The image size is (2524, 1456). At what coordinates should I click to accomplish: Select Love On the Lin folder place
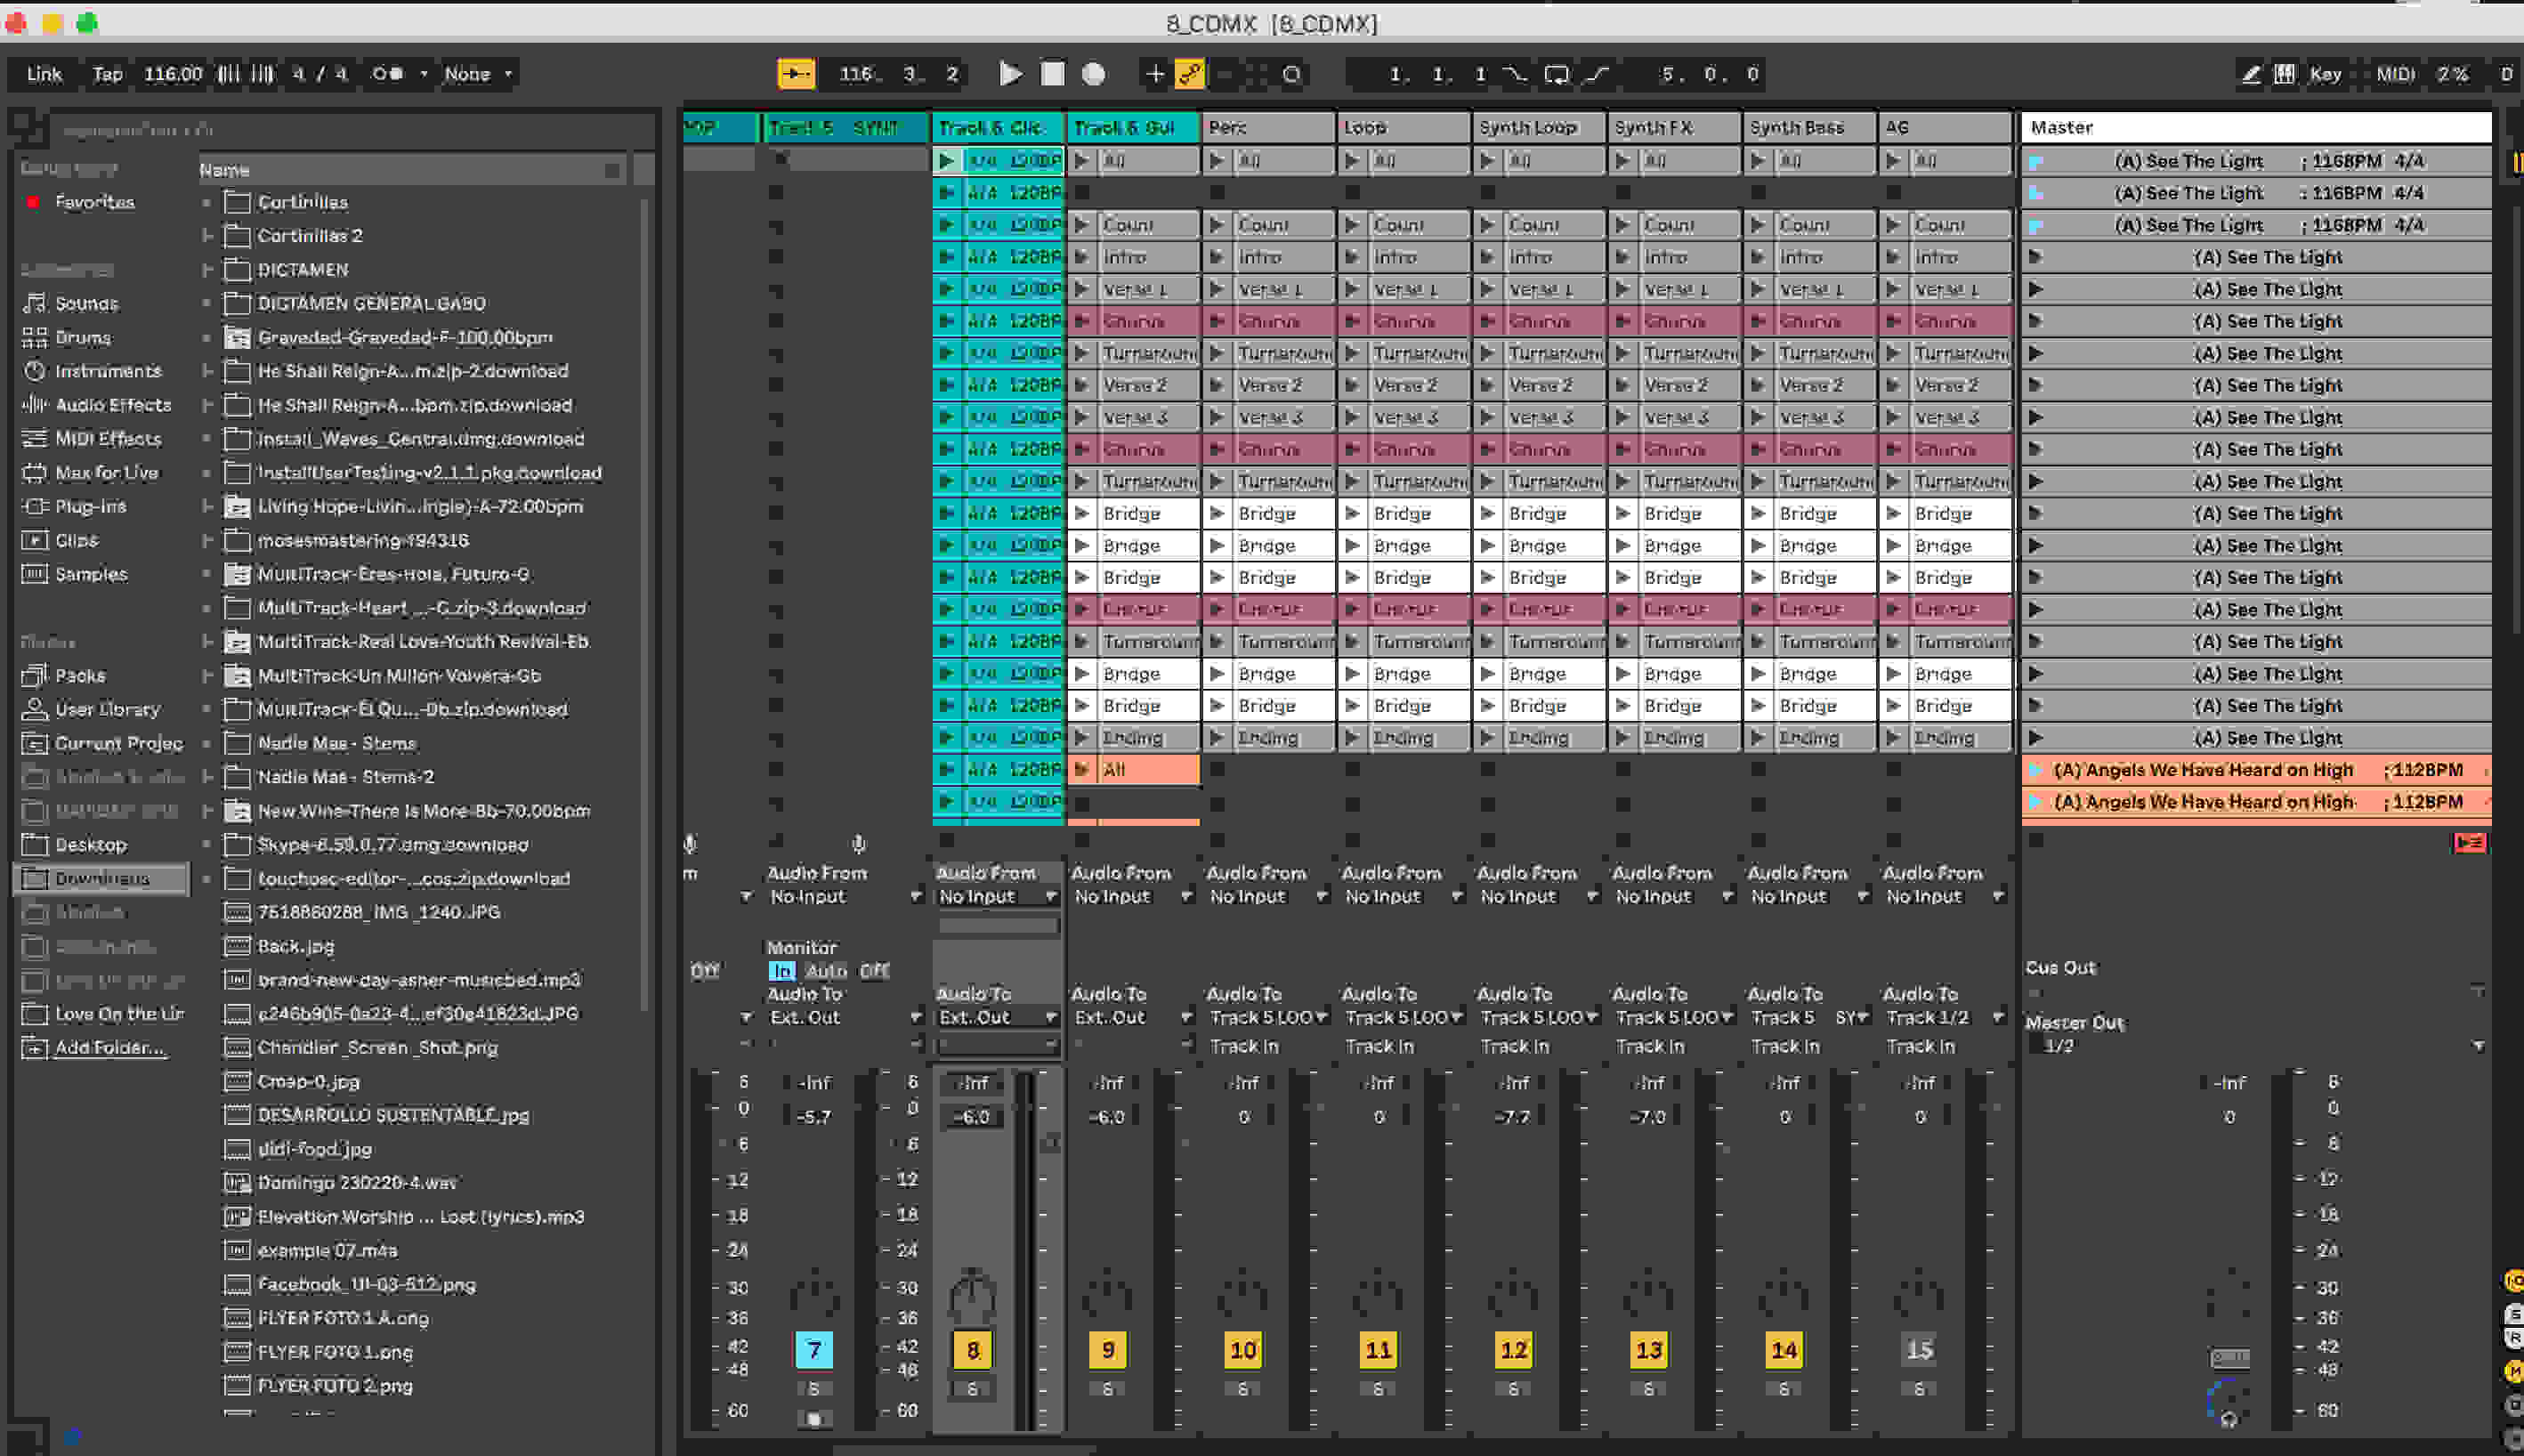coord(103,1013)
